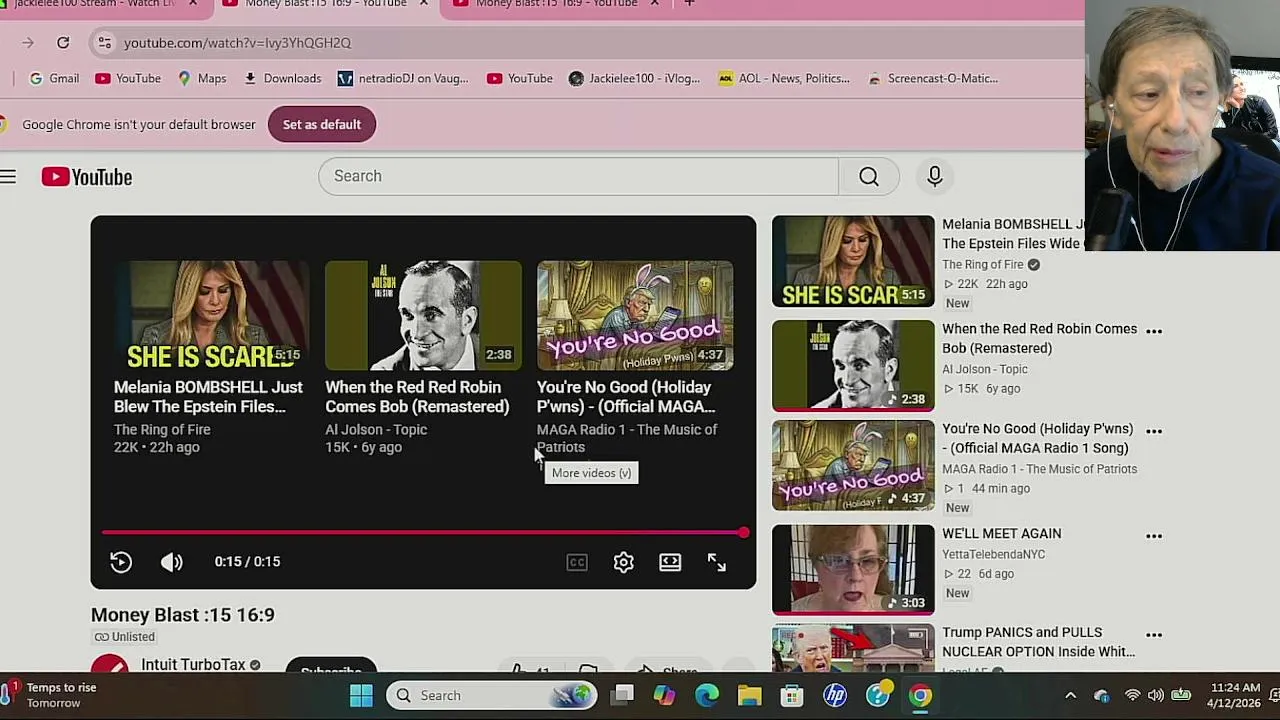Open File Explorer from the taskbar
This screenshot has width=1280, height=720.
750,696
